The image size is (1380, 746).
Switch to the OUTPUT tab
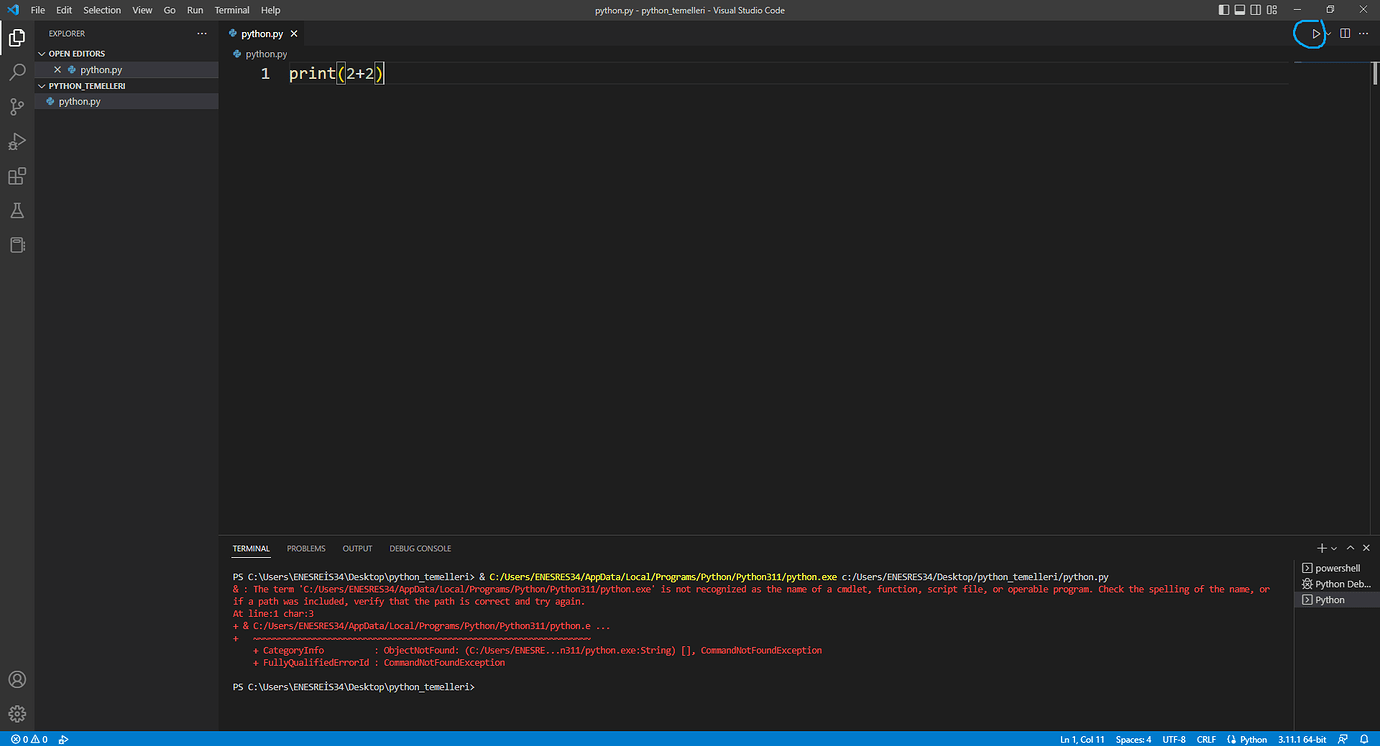357,548
